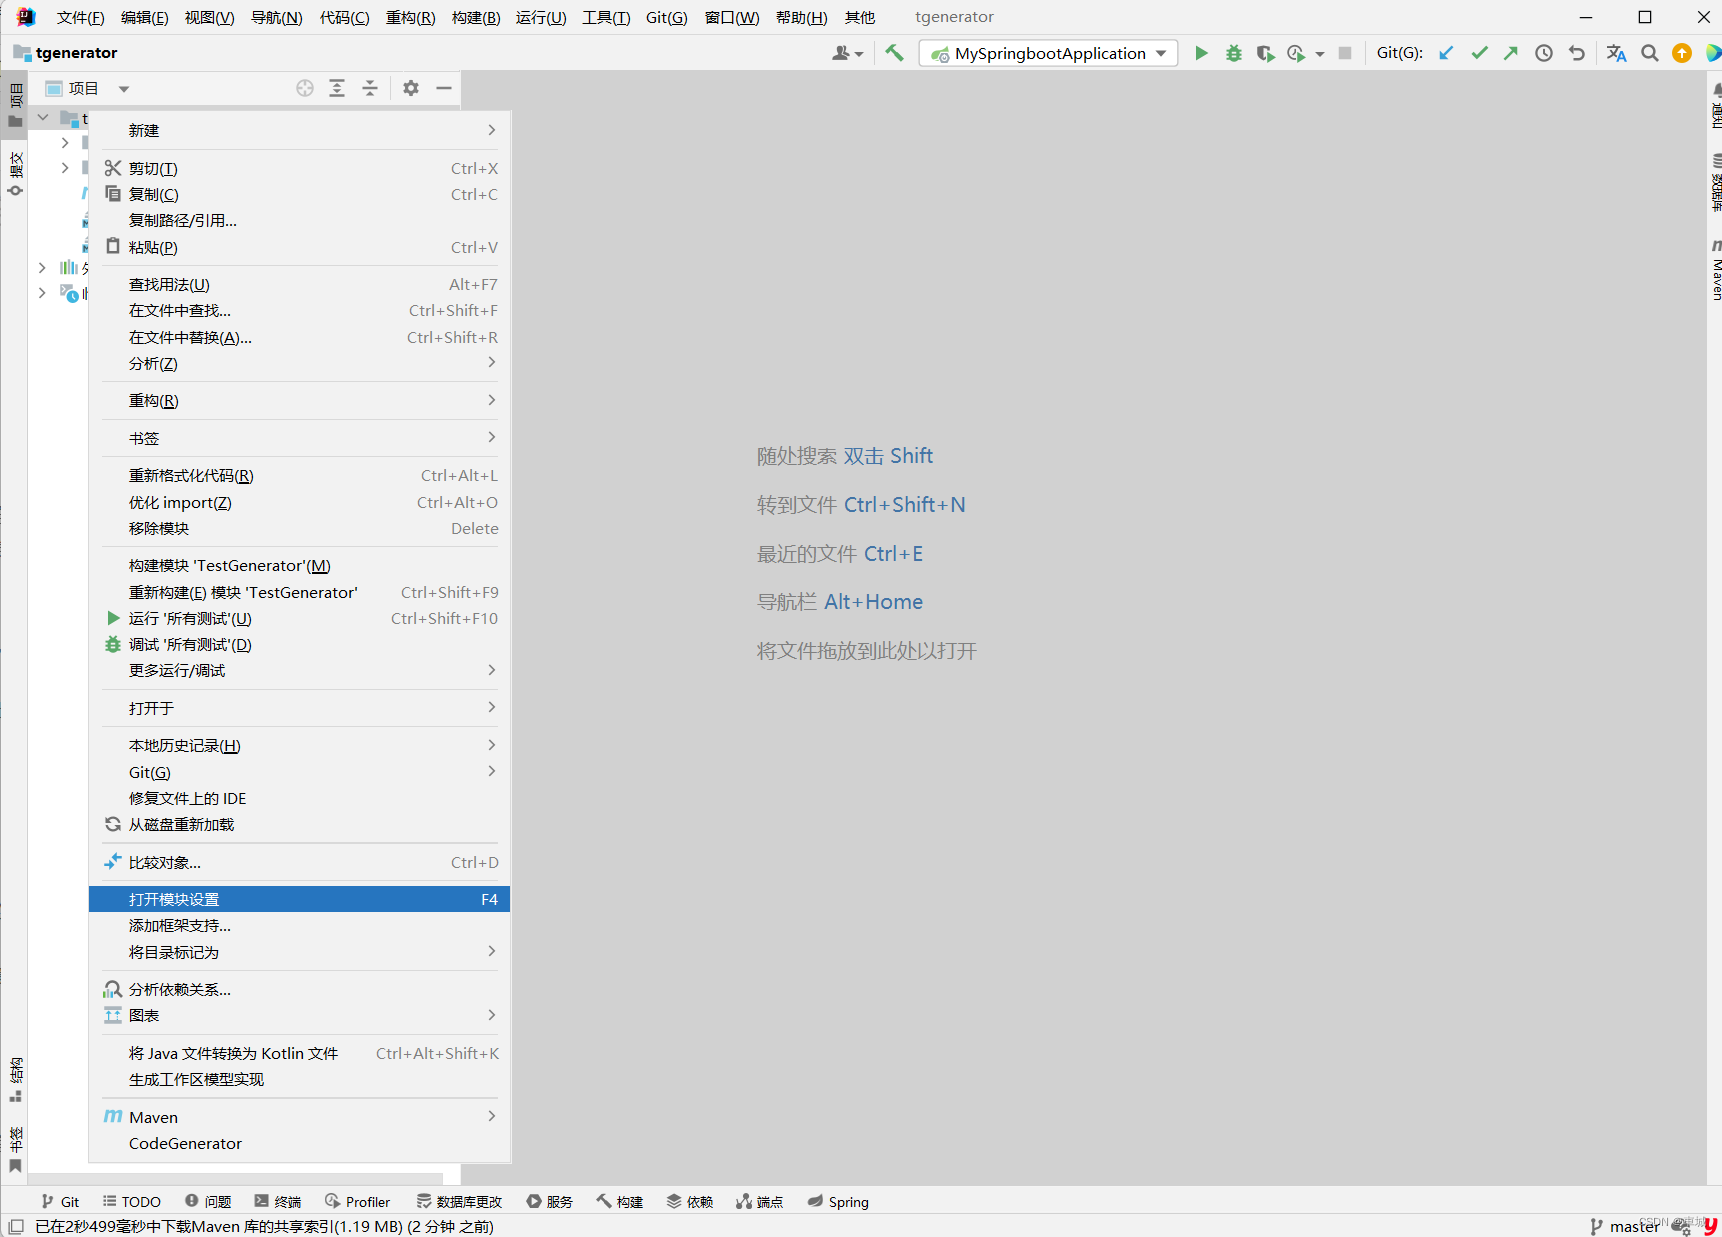Open the 依赖 dependencies tool window
1722x1237 pixels.
pos(690,1201)
